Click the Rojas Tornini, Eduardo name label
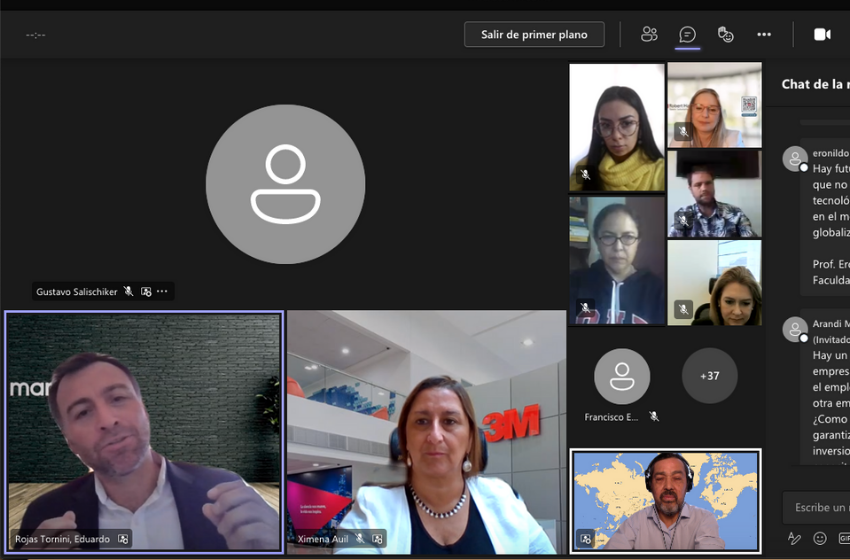Viewport: 850px width, 560px height. tap(62, 539)
